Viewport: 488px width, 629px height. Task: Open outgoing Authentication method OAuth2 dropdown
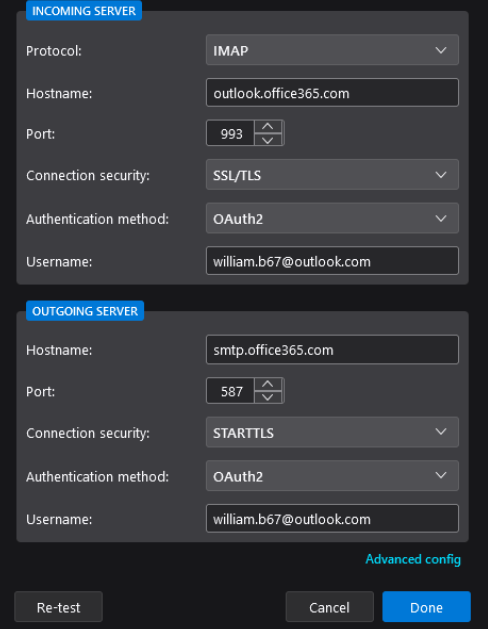[332, 476]
